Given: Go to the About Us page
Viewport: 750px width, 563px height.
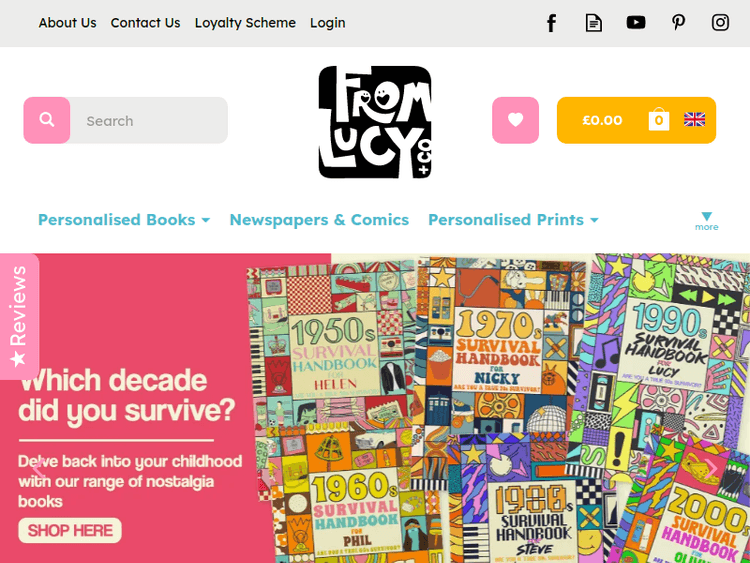Looking at the screenshot, I should [67, 23].
